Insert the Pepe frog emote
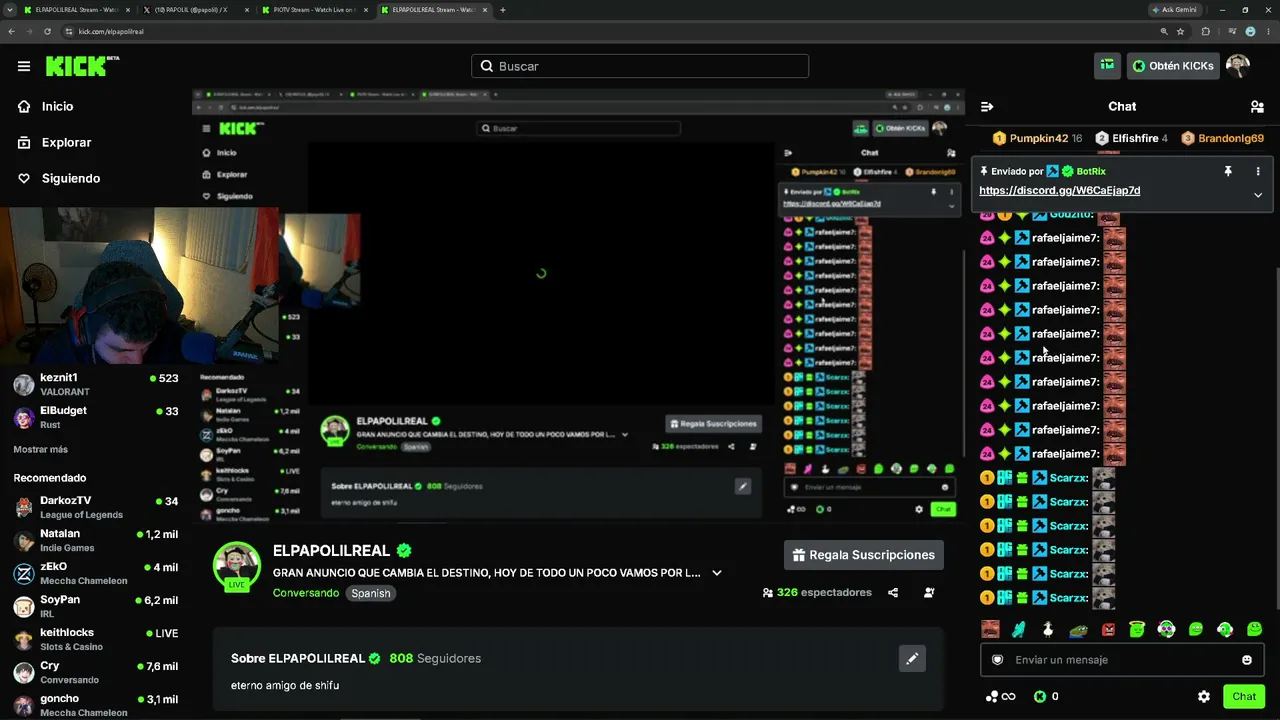The width and height of the screenshot is (1280, 720). [1078, 629]
